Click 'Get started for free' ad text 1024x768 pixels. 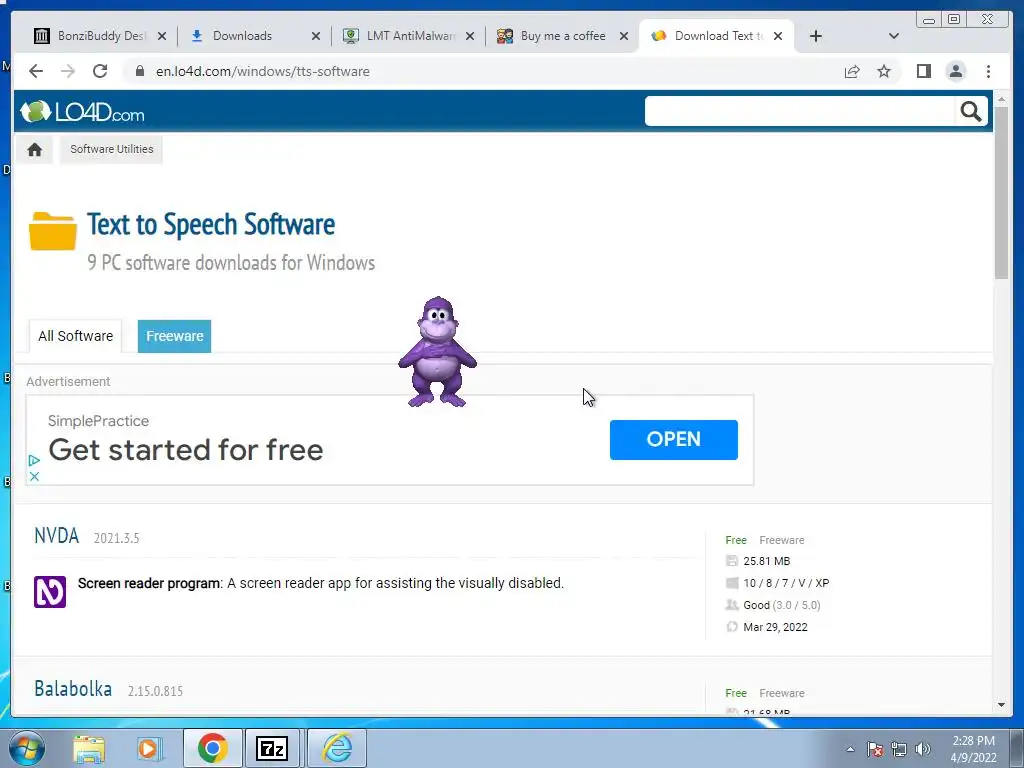185,450
